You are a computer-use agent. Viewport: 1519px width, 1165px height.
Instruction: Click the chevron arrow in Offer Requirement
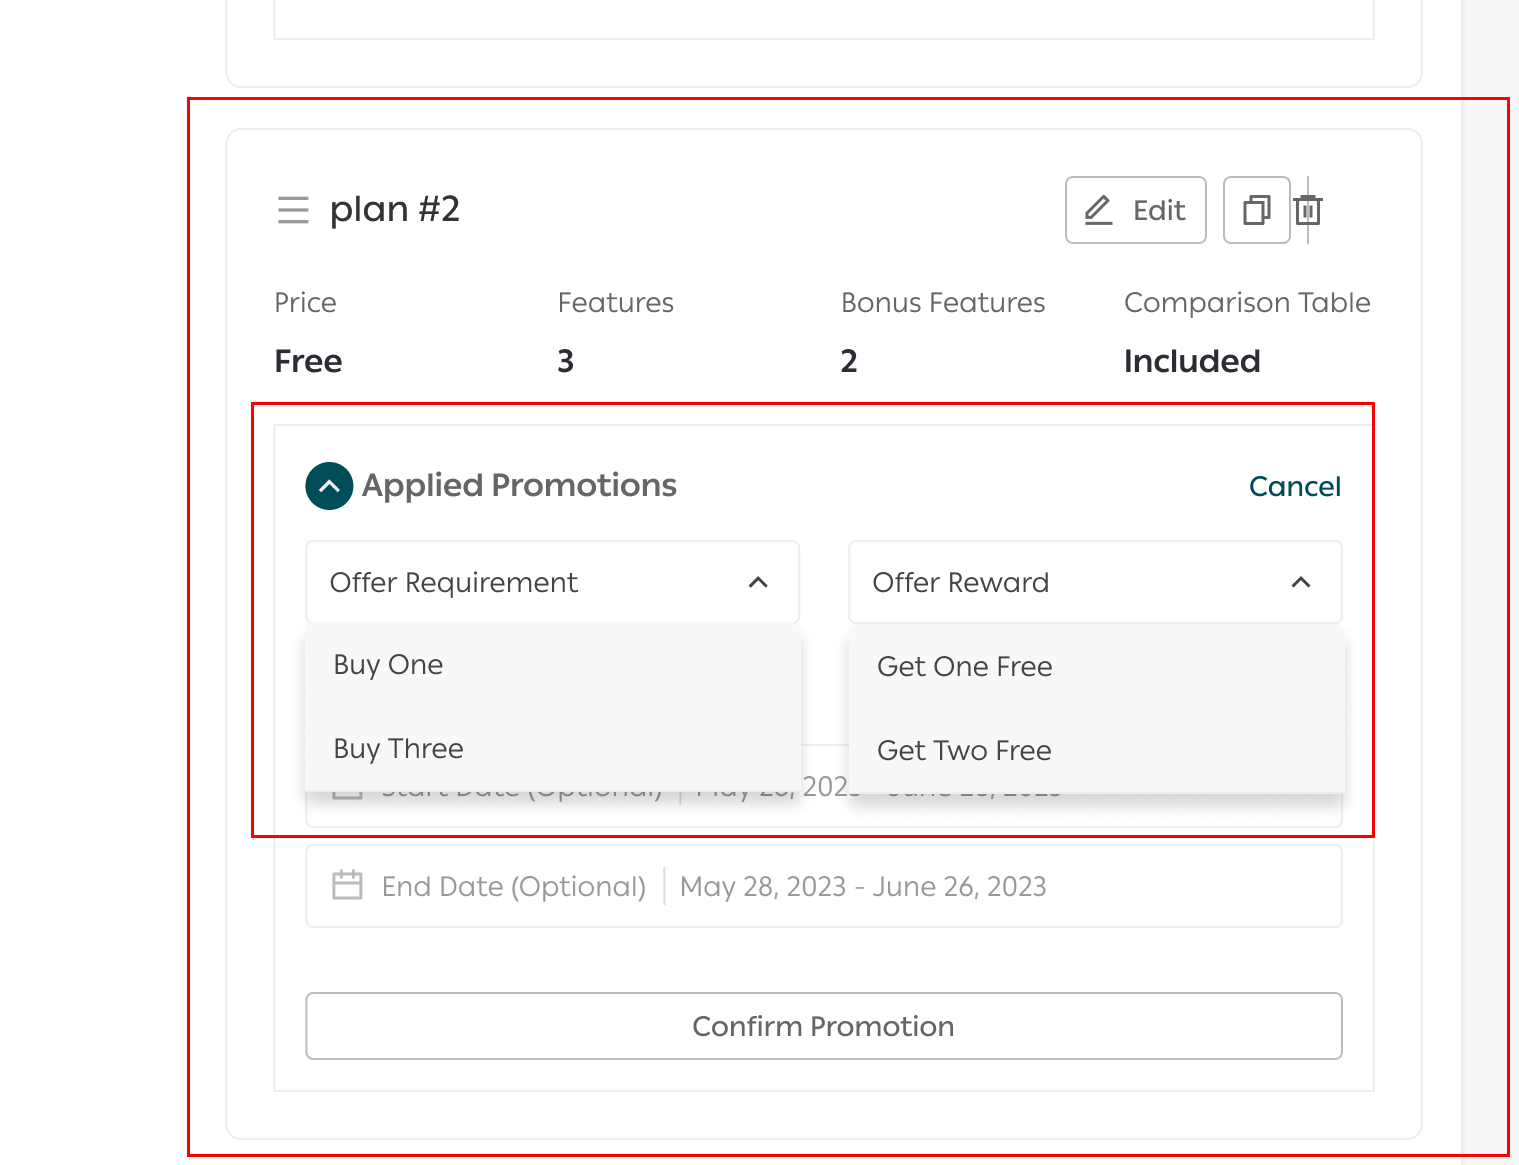pyautogui.click(x=758, y=582)
